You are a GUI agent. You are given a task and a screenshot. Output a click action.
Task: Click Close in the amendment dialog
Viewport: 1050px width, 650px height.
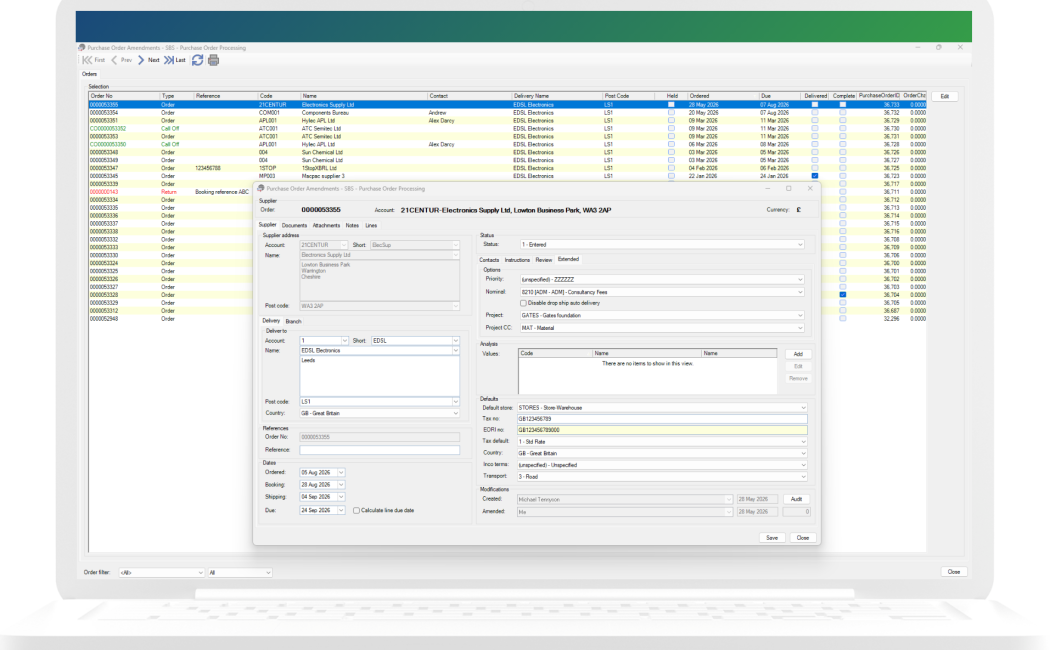coord(803,538)
